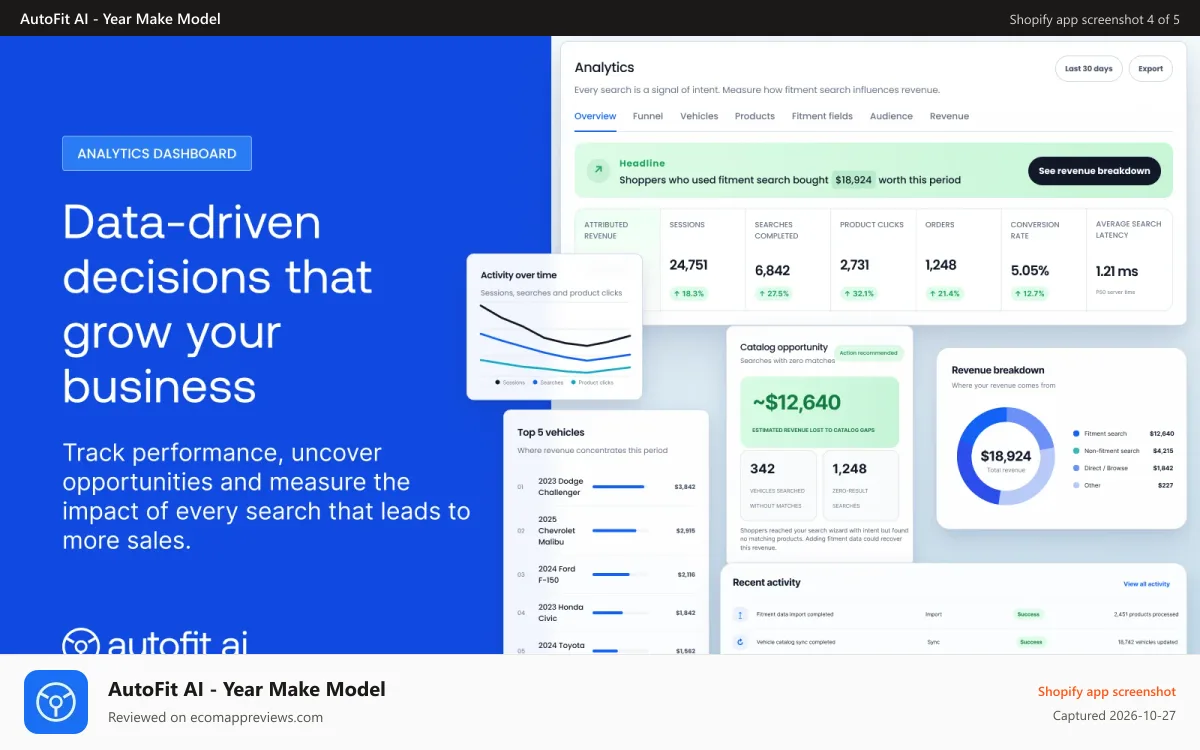Select the Fitment fields tab
Viewport: 1200px width, 750px height.
pos(822,116)
